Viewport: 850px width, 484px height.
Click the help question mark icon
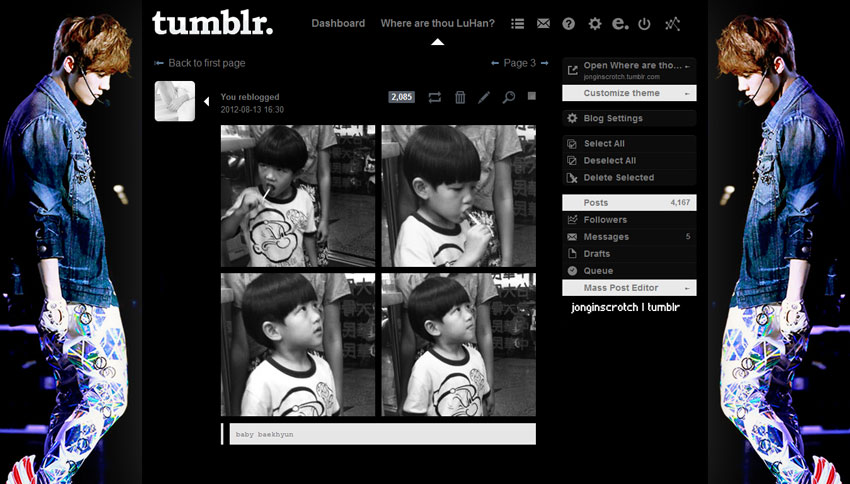(x=568, y=23)
